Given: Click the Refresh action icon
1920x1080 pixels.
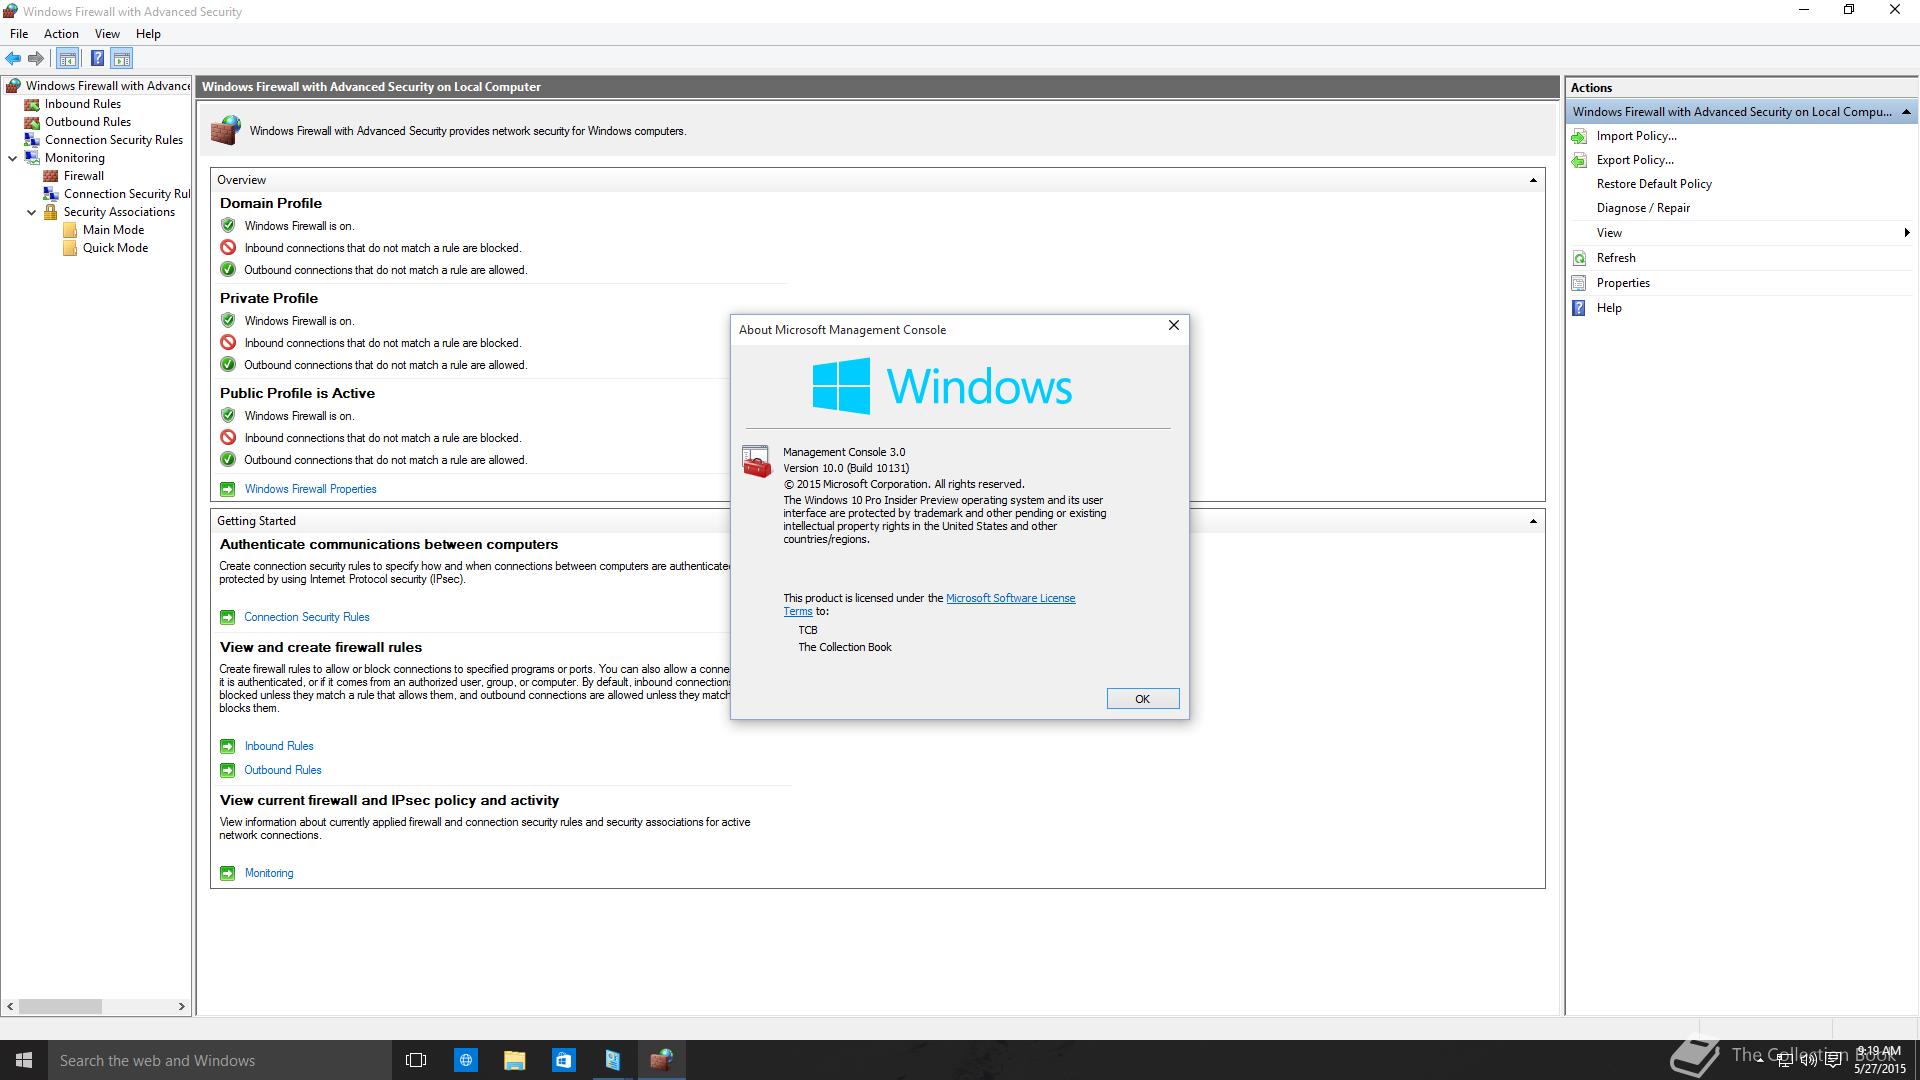Looking at the screenshot, I should pos(1579,258).
